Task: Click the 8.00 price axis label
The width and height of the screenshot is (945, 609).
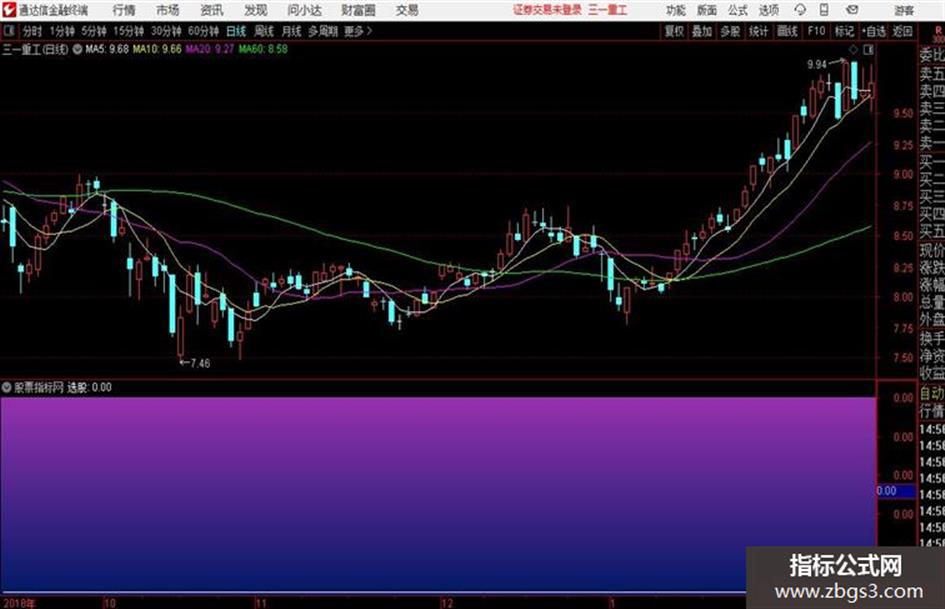Action: (903, 297)
